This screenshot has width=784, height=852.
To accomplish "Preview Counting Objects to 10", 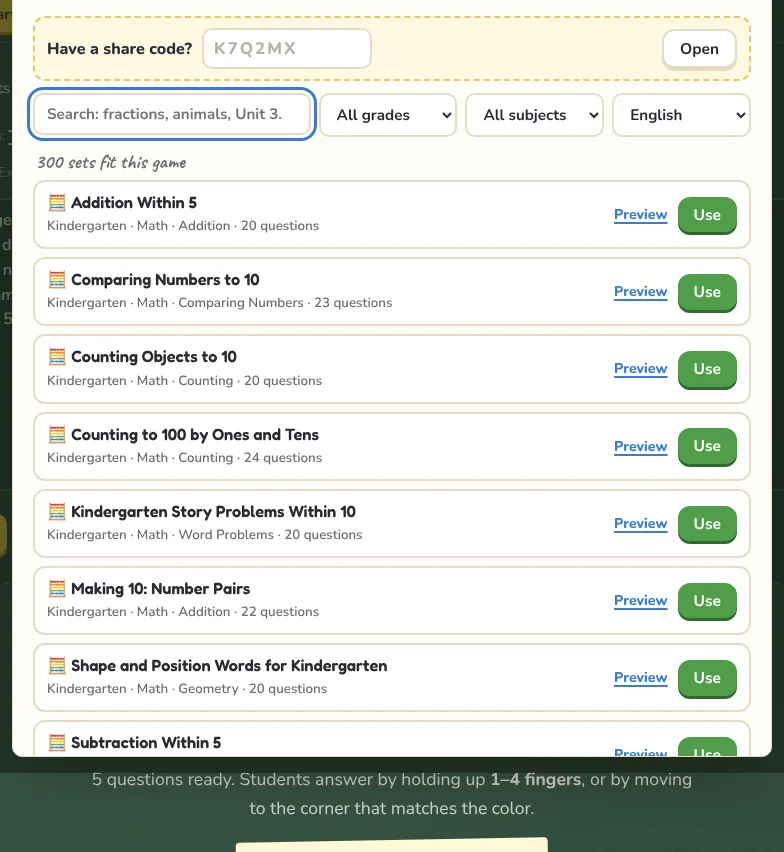I will [641, 369].
